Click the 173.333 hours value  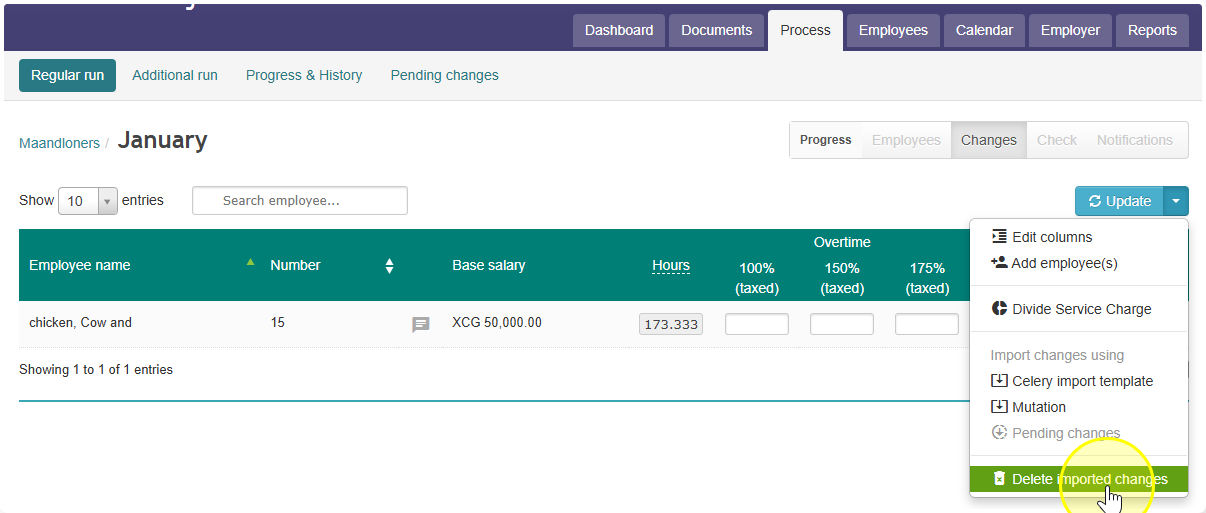[x=671, y=324]
